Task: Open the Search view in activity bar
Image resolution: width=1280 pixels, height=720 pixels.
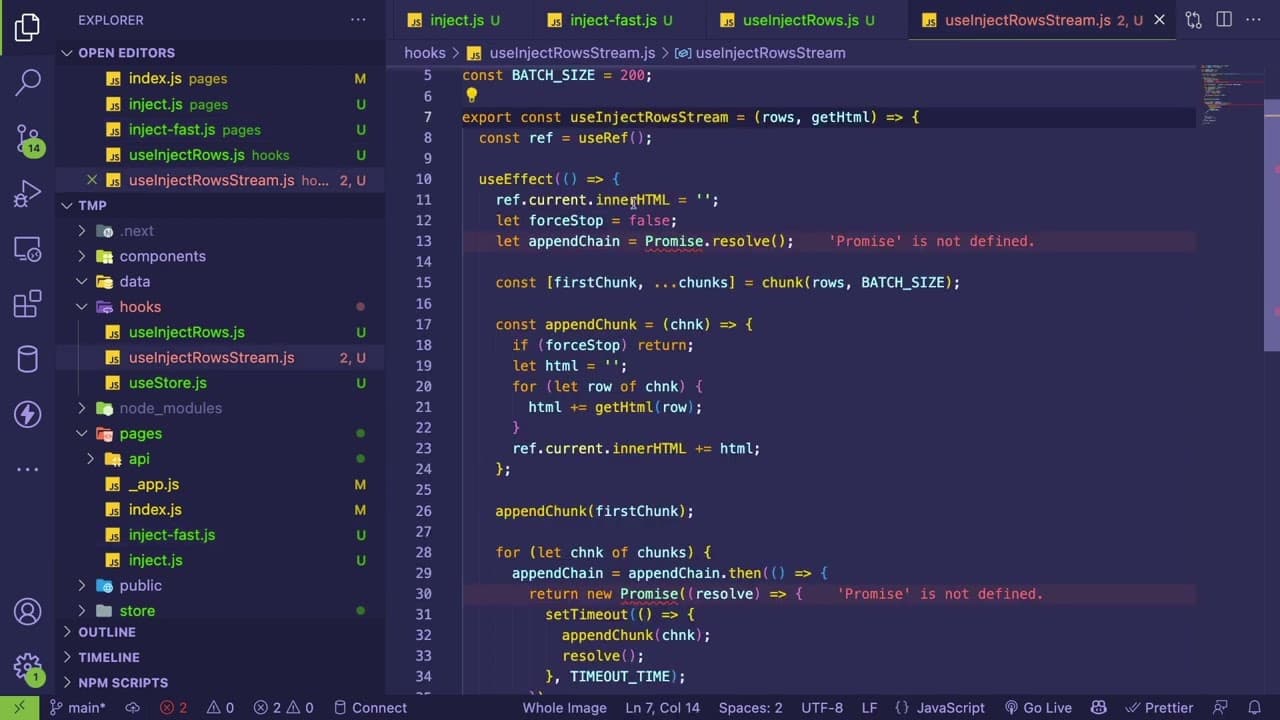Action: [28, 82]
